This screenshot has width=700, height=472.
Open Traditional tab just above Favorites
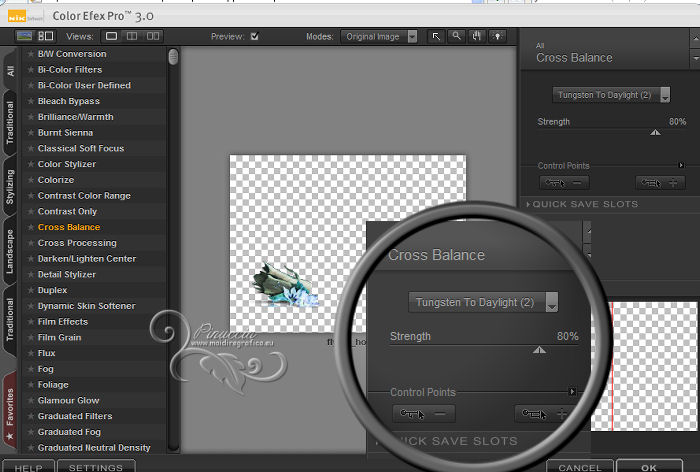coord(10,320)
